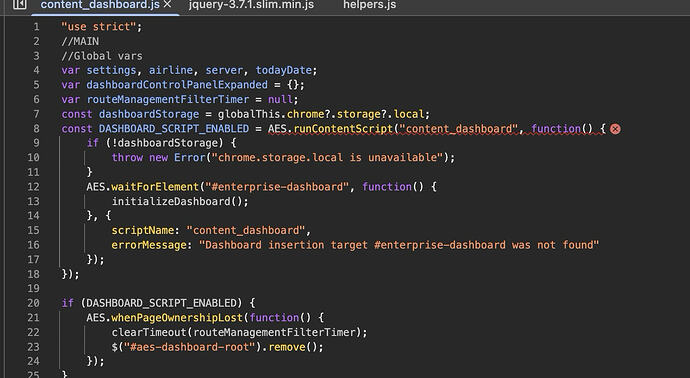Click line number 23 in the gutter

[x=33, y=347]
